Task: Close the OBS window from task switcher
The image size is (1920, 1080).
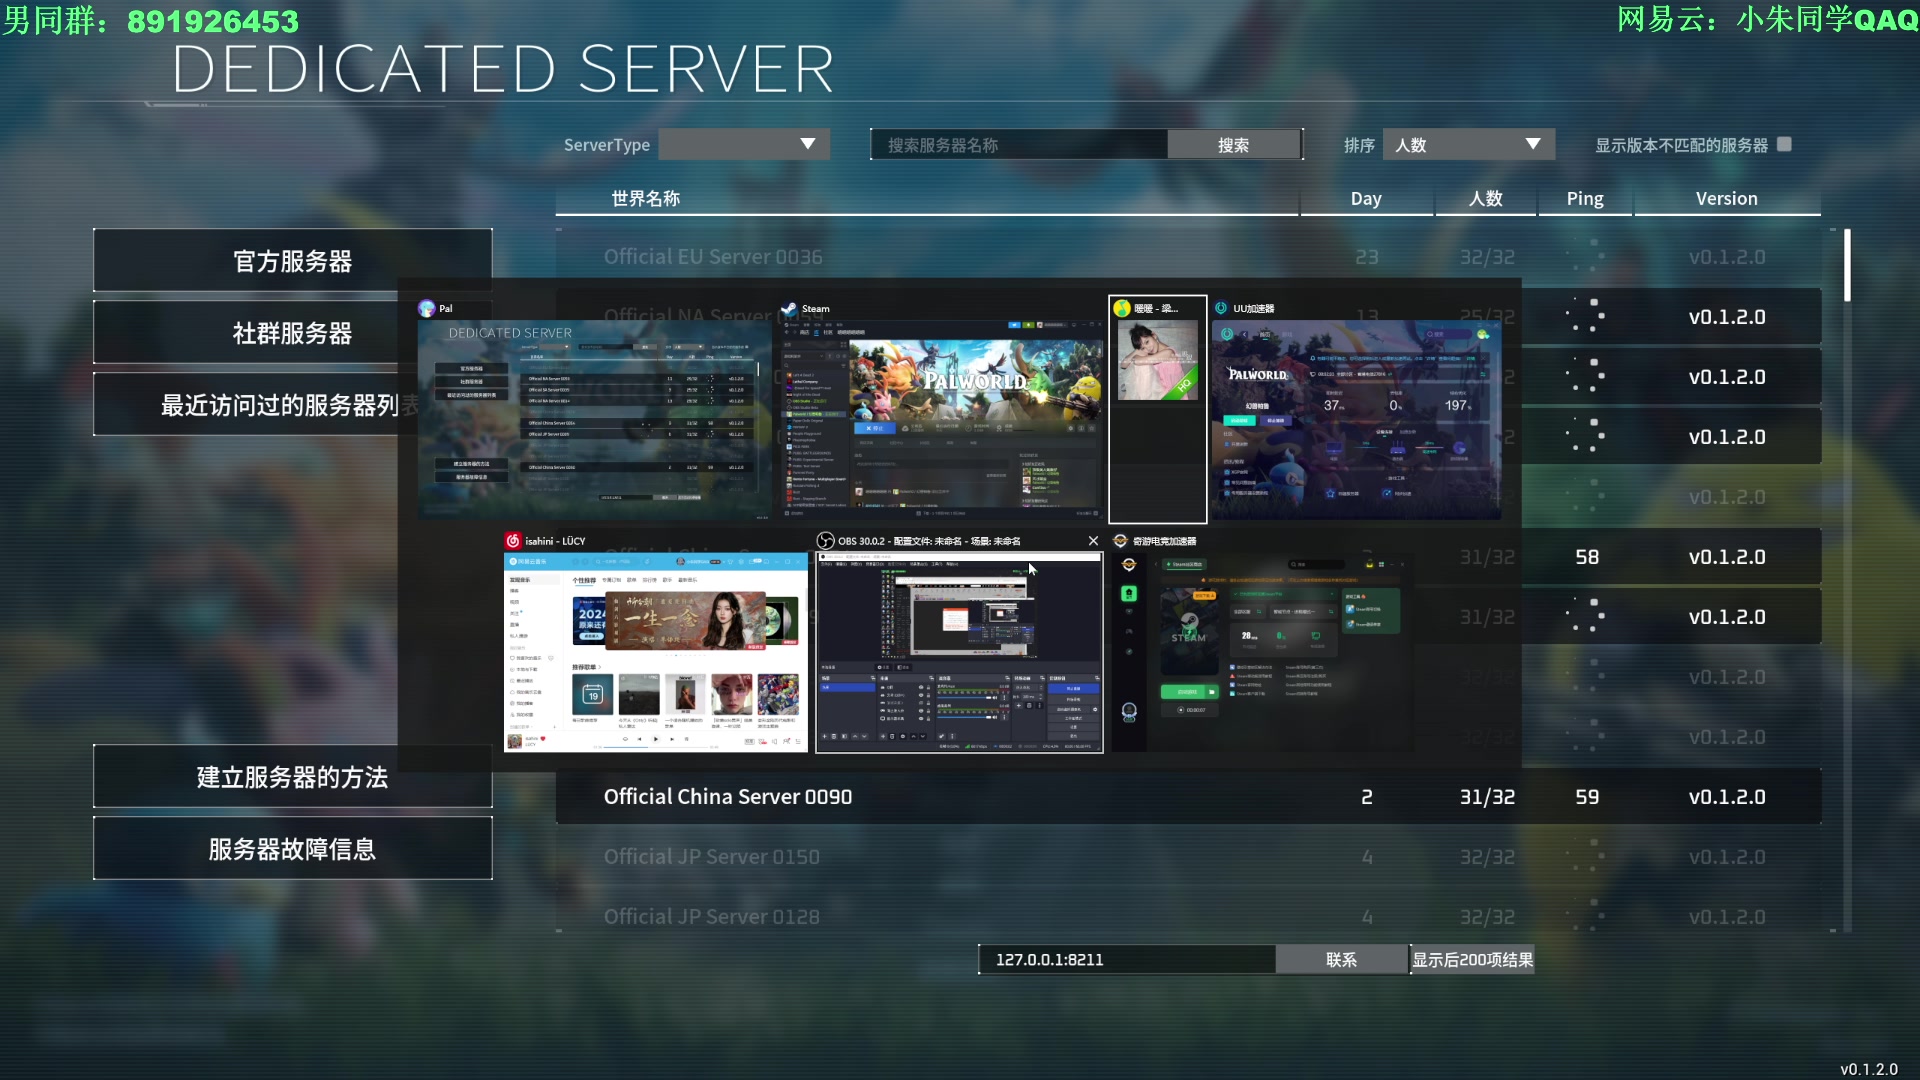Action: [1093, 541]
